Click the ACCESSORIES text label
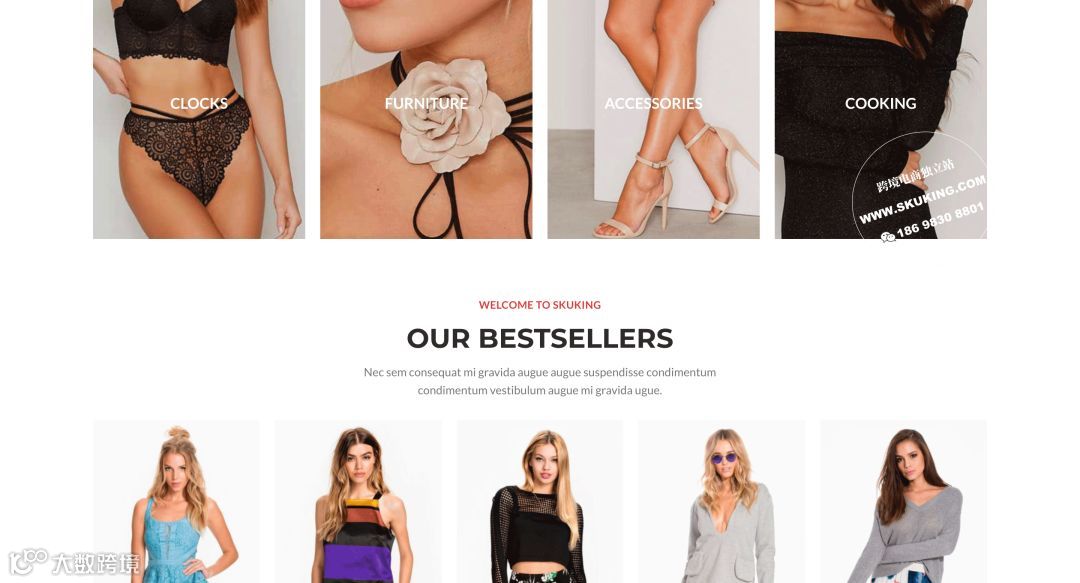 (x=654, y=103)
